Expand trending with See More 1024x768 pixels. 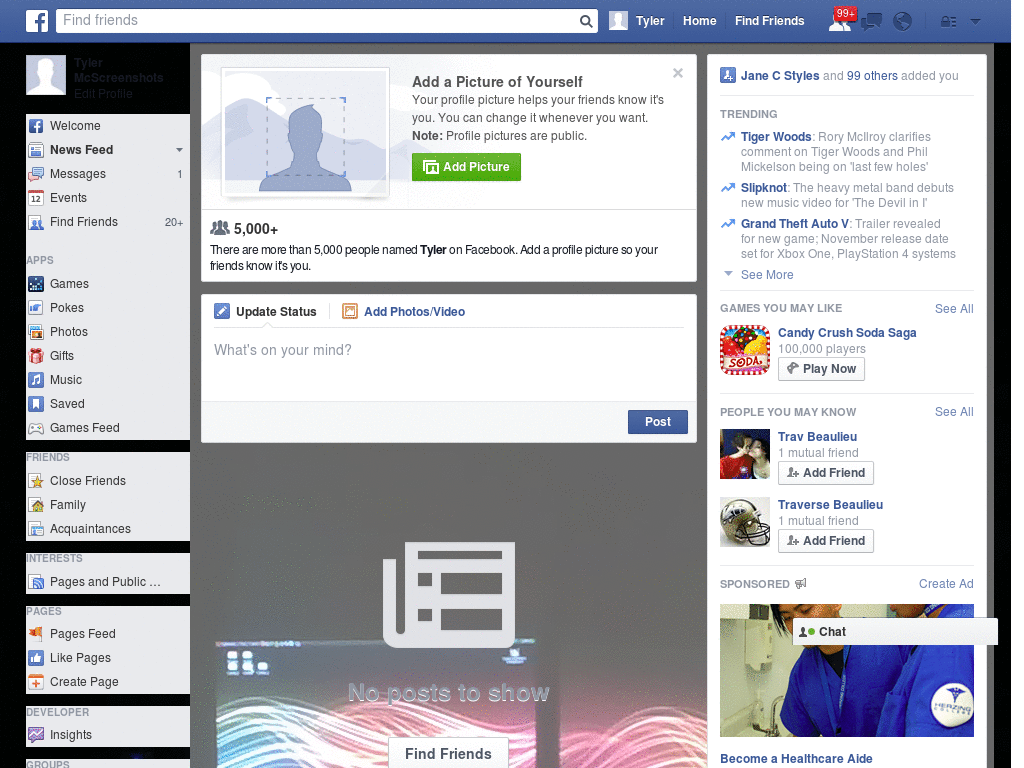pyautogui.click(x=767, y=275)
